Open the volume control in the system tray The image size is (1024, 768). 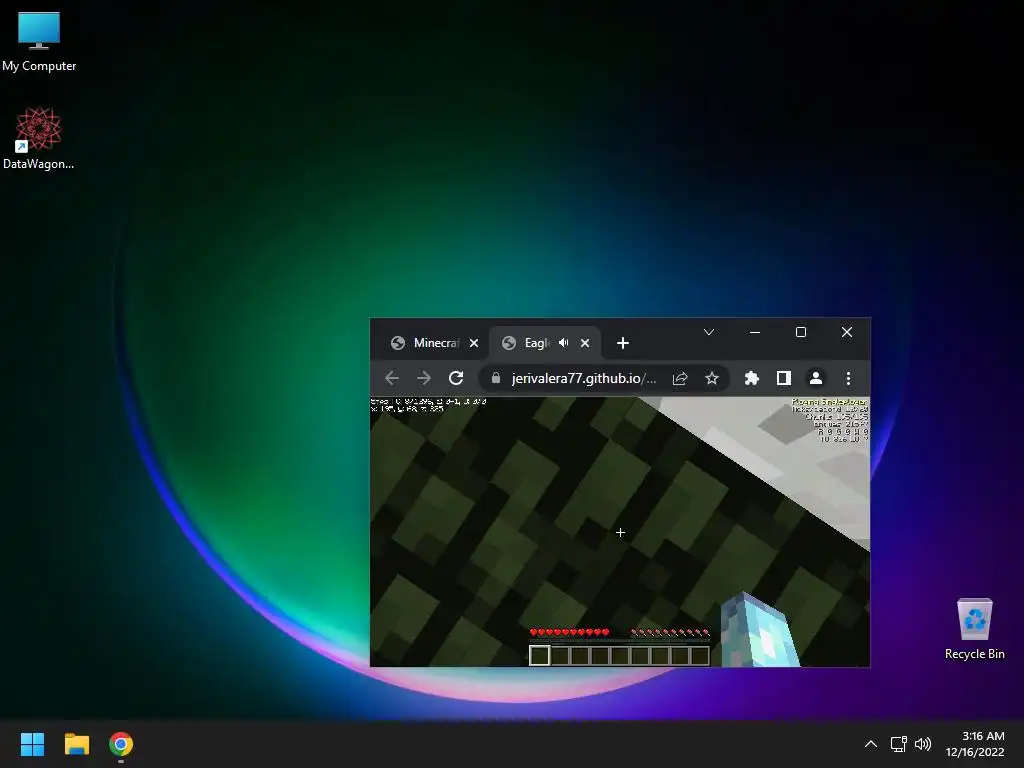(x=923, y=744)
